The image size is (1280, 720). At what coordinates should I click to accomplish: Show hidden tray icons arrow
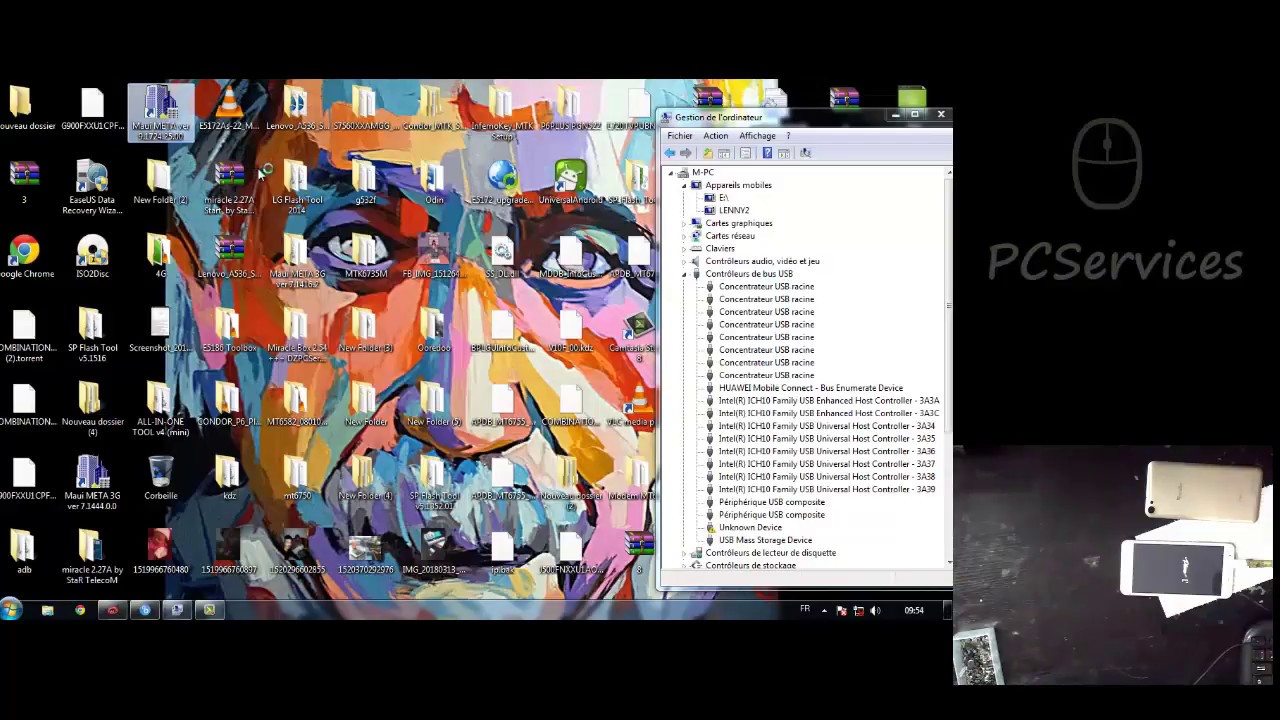825,610
